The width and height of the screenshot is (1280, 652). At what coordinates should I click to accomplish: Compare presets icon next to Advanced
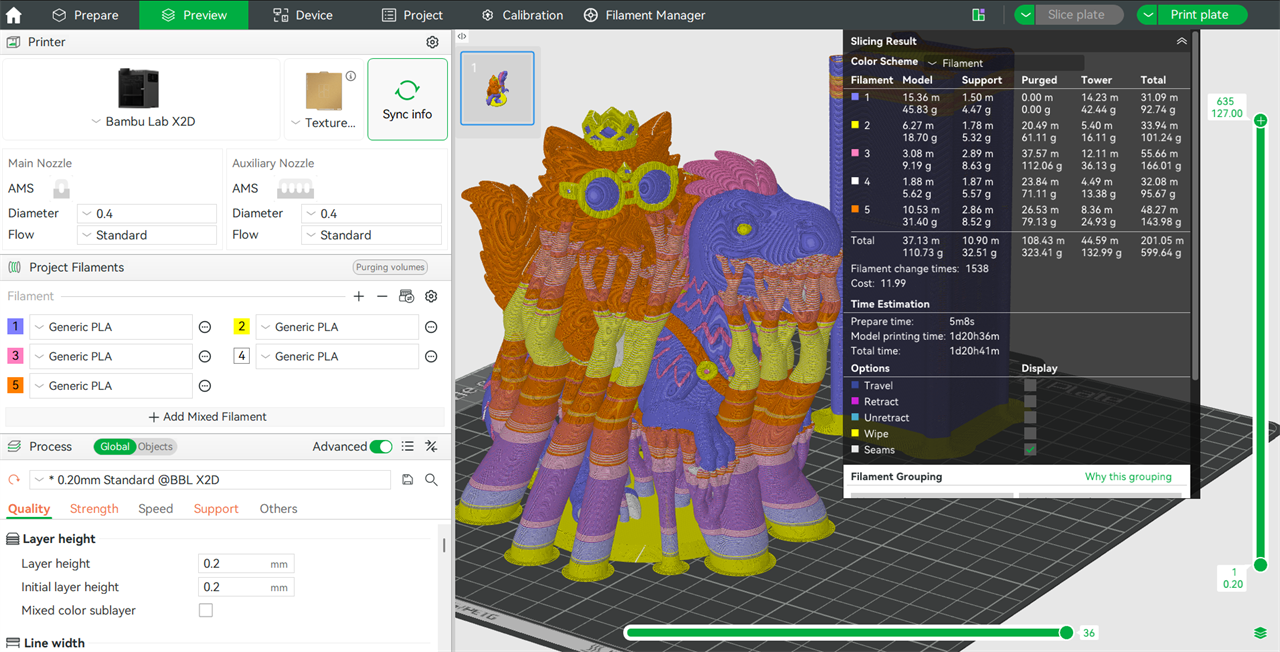pyautogui.click(x=431, y=447)
